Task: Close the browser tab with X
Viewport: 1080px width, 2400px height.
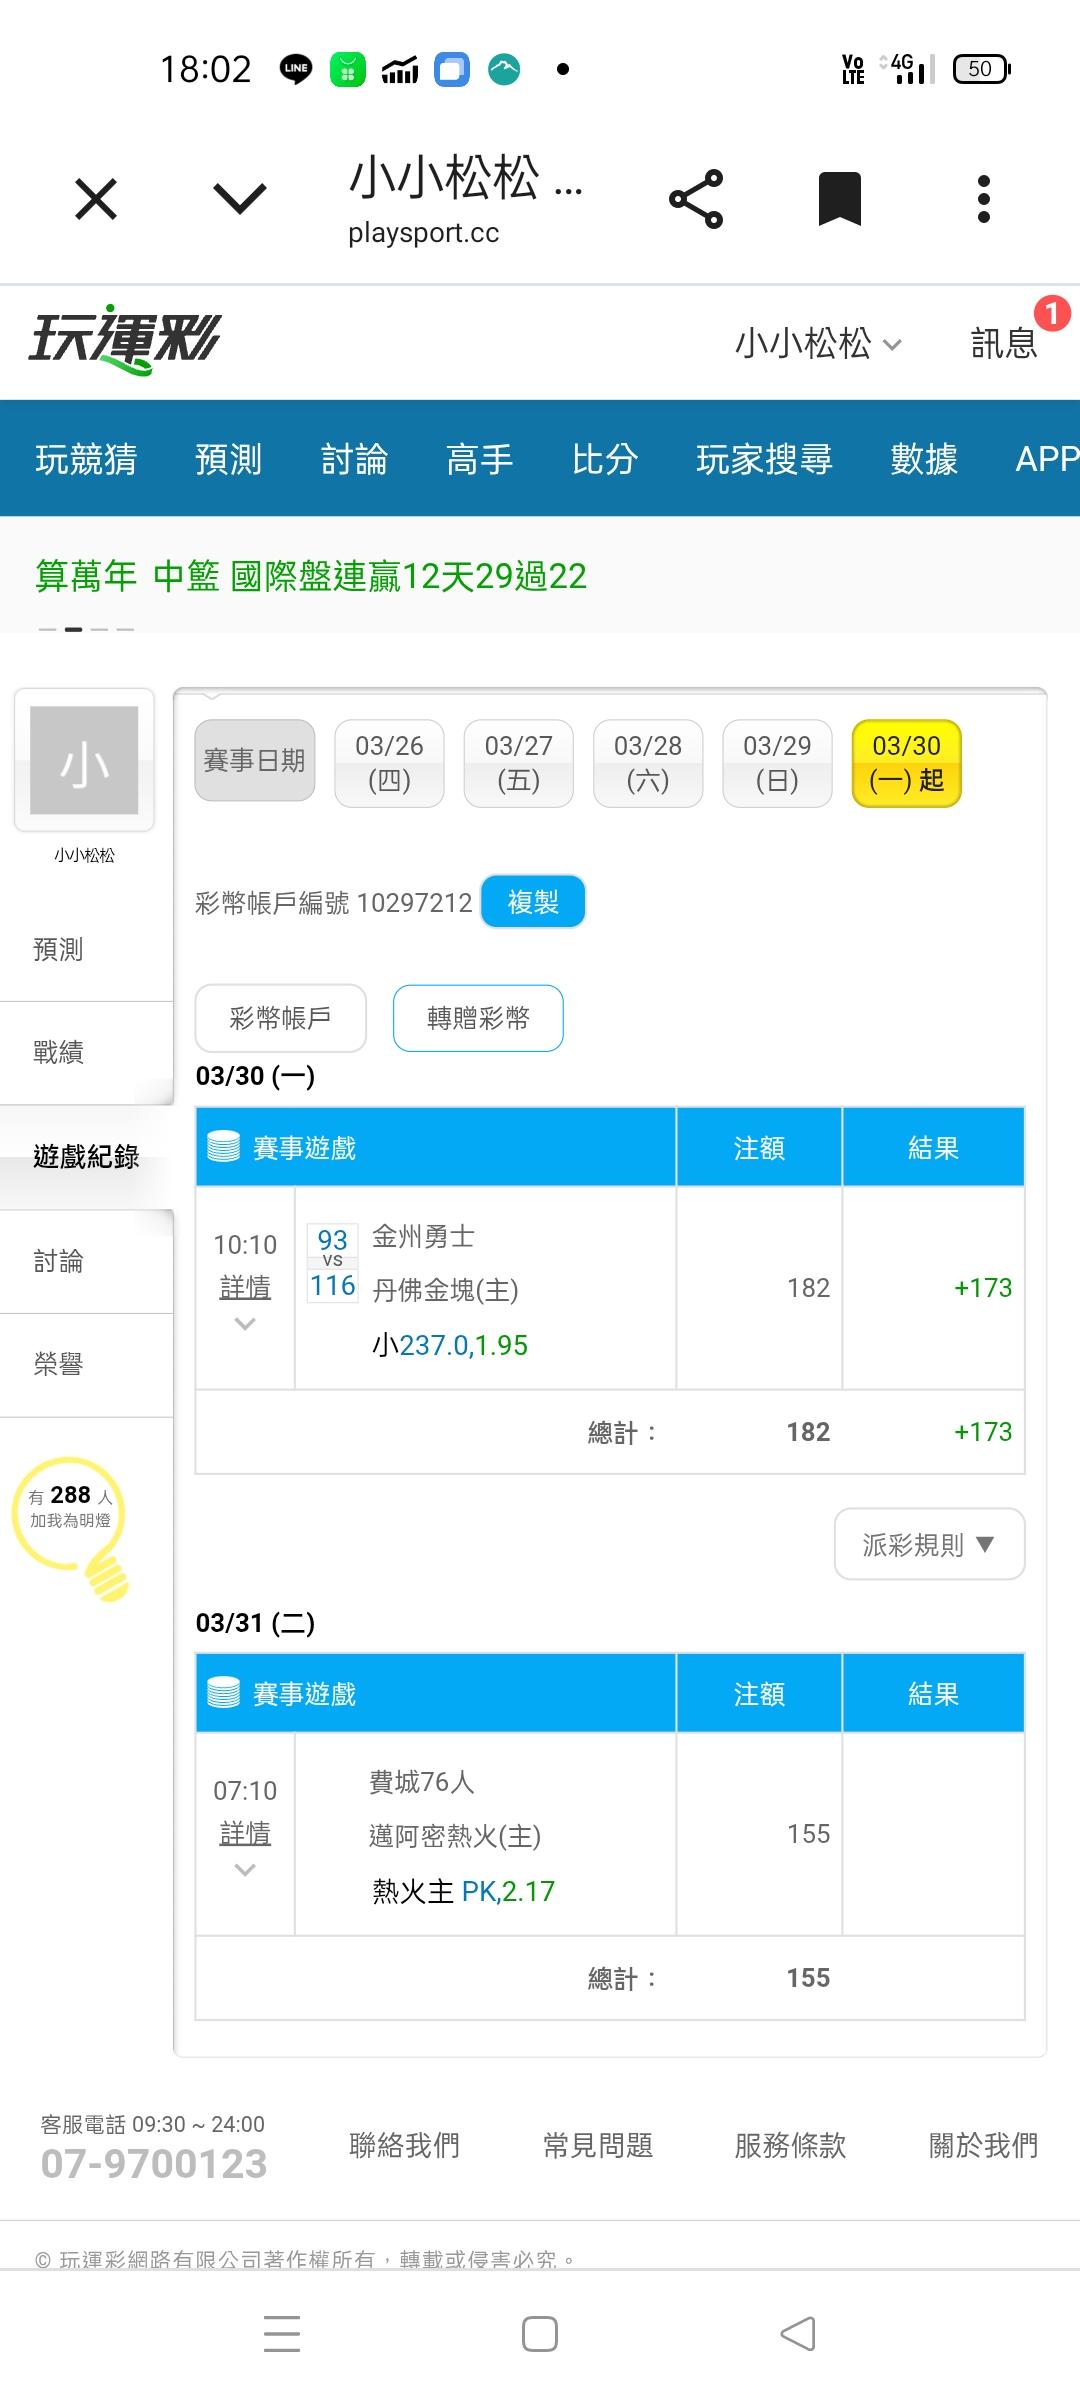Action: point(96,199)
